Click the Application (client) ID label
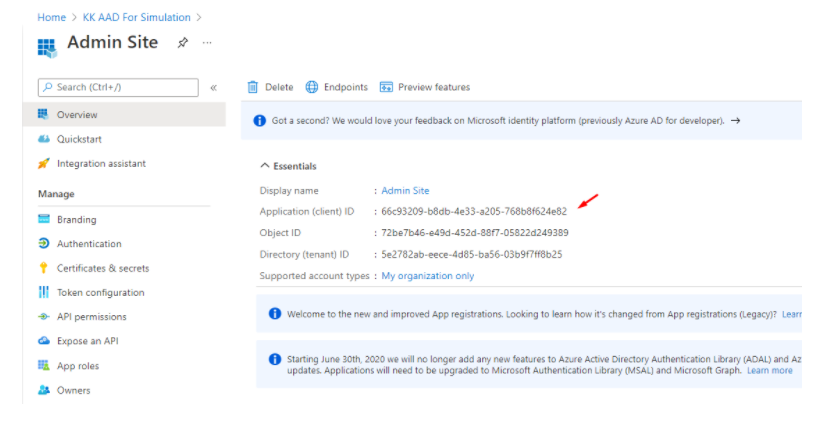 (x=307, y=212)
